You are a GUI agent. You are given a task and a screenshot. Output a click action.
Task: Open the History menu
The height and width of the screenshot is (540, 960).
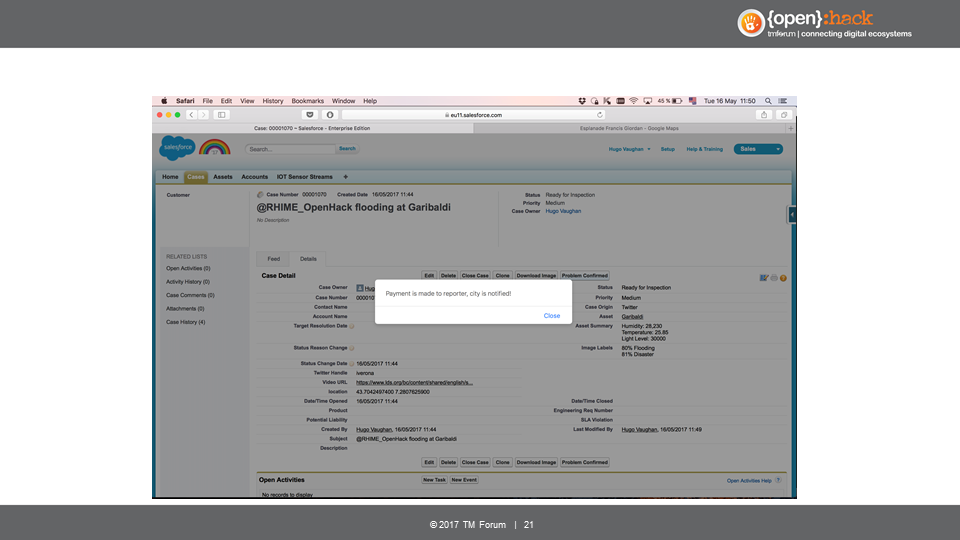tap(273, 101)
